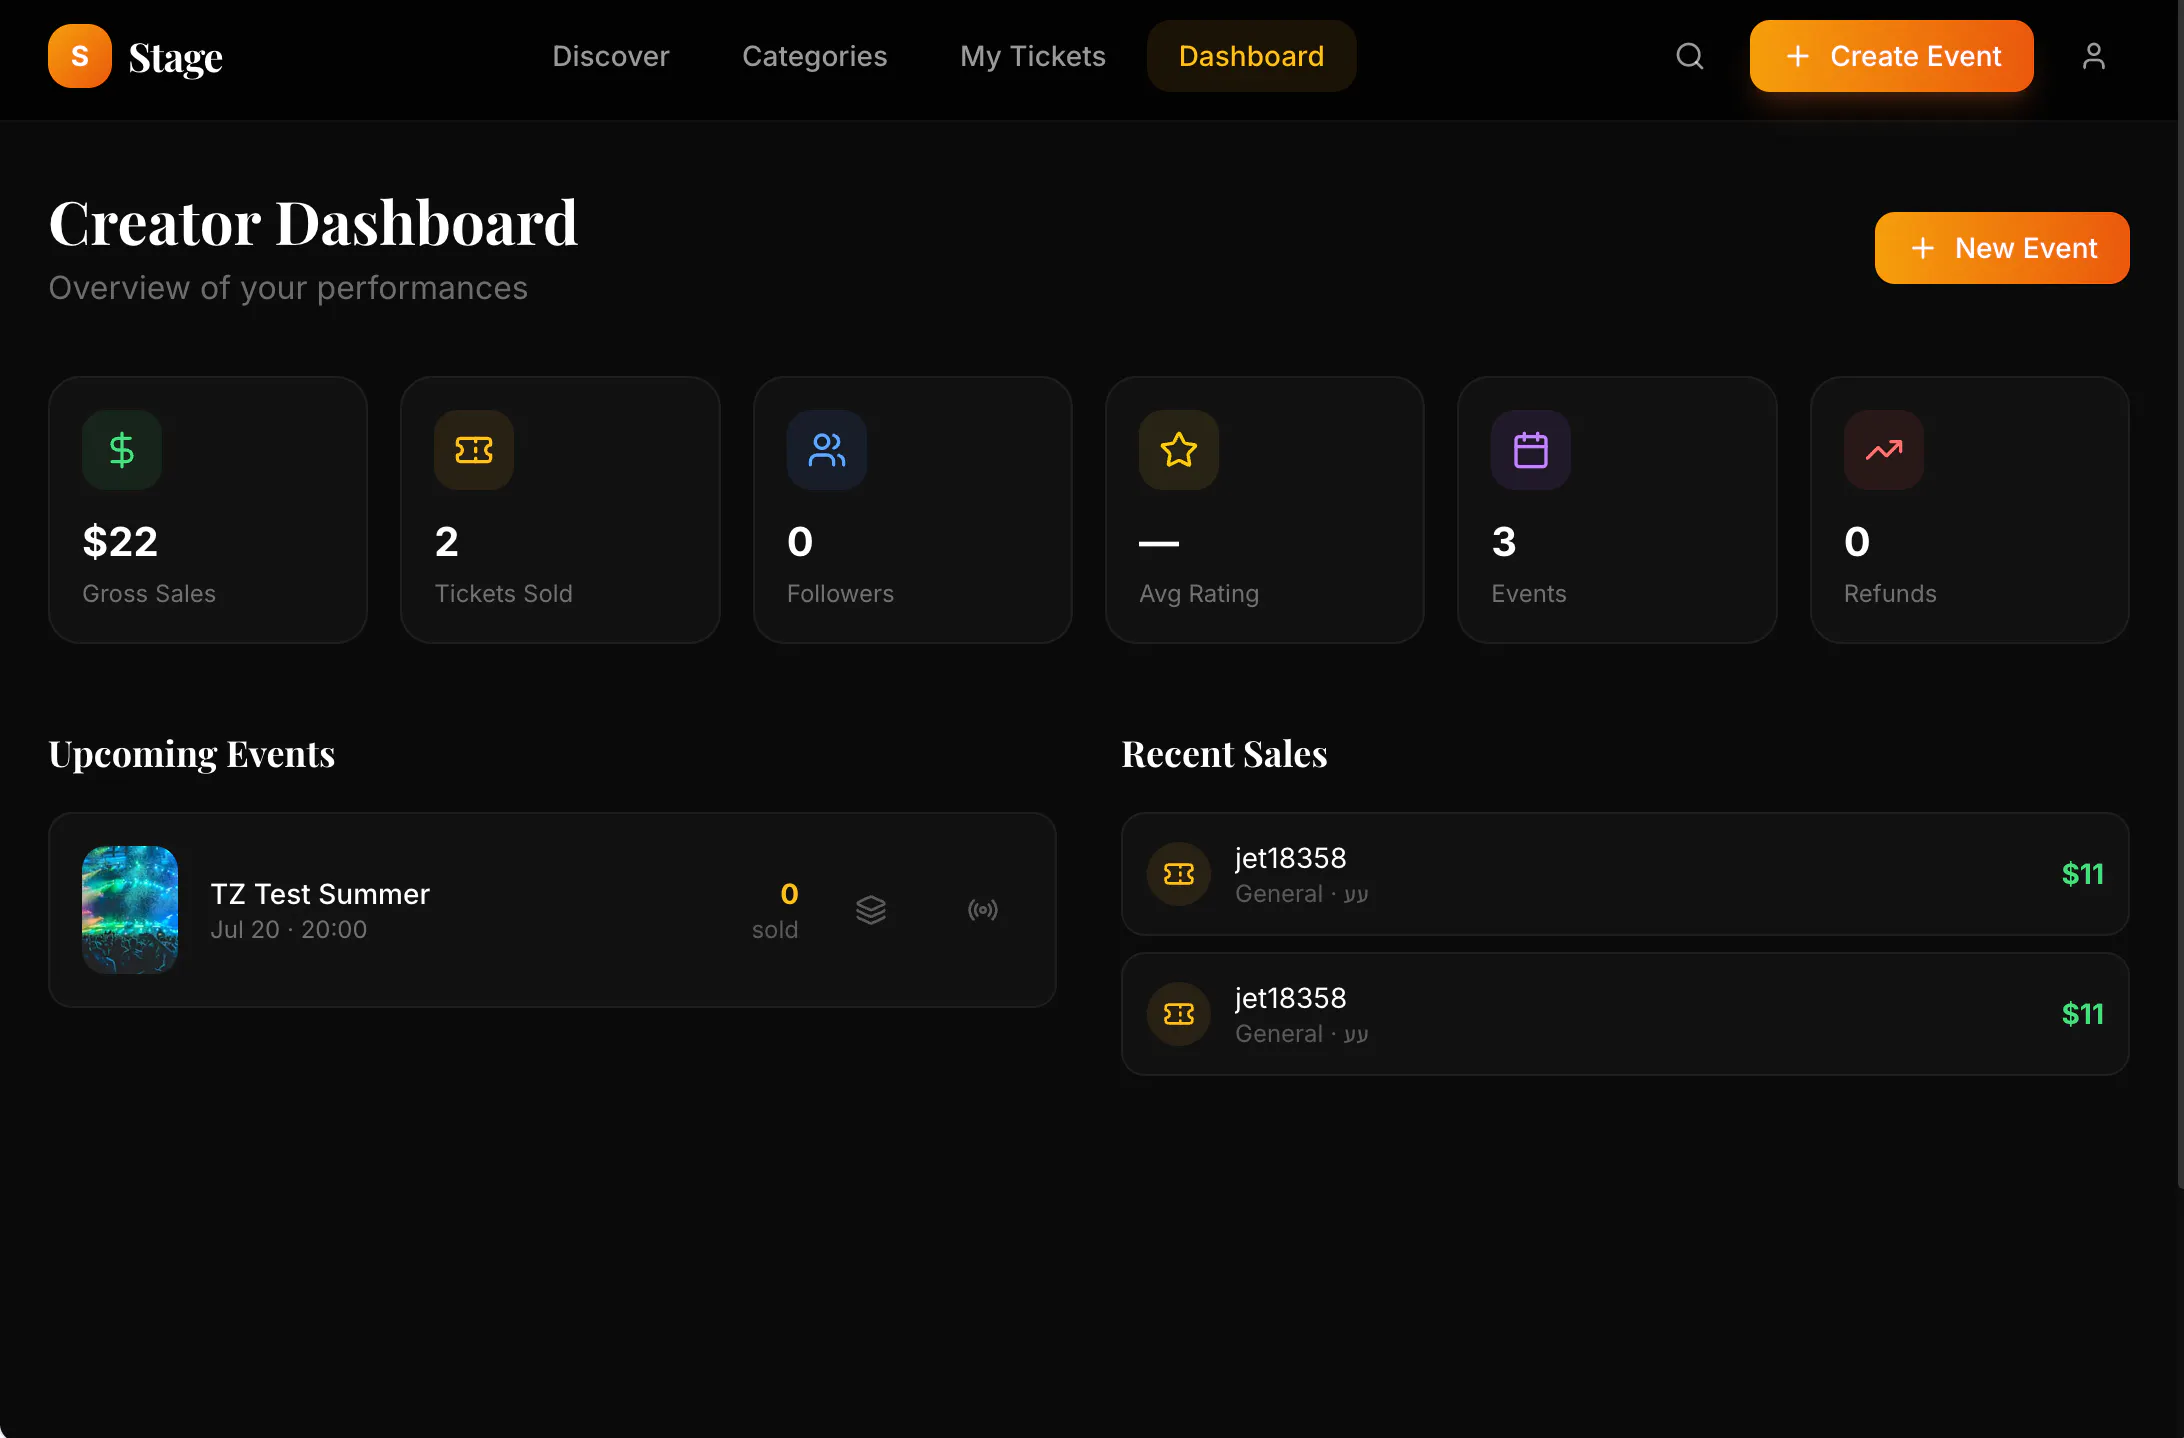Click the second jet18358 buyer name
The height and width of the screenshot is (1438, 2184).
(1291, 998)
